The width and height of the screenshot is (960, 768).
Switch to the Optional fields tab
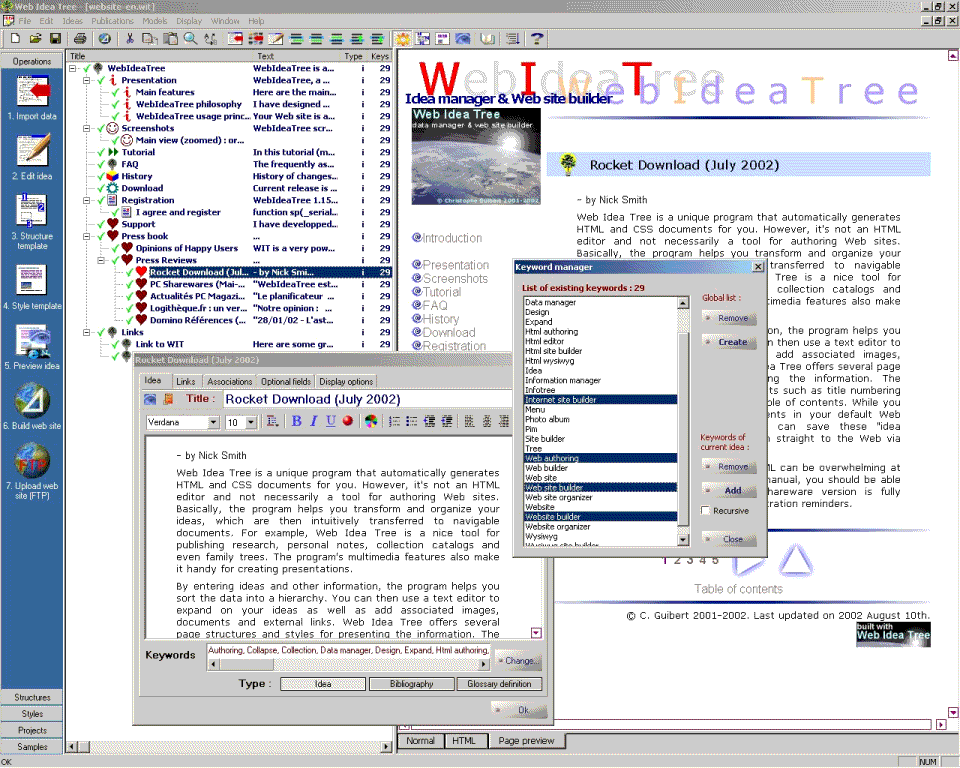click(x=288, y=381)
